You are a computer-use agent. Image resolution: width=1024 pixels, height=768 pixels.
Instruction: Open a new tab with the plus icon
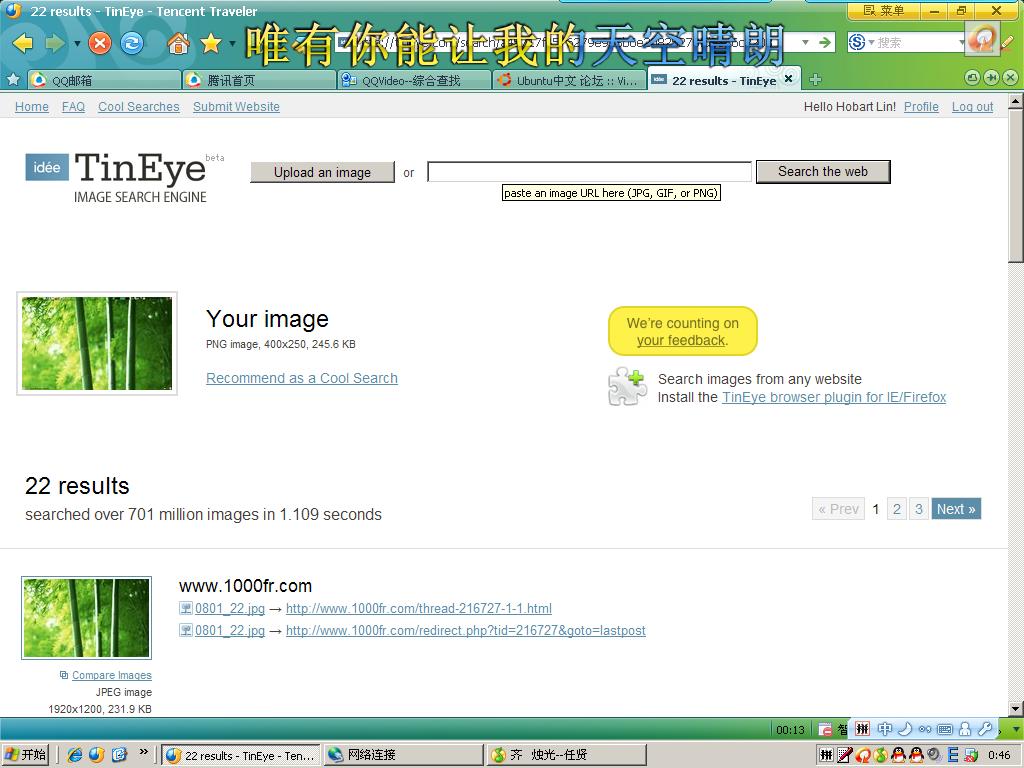tap(815, 80)
